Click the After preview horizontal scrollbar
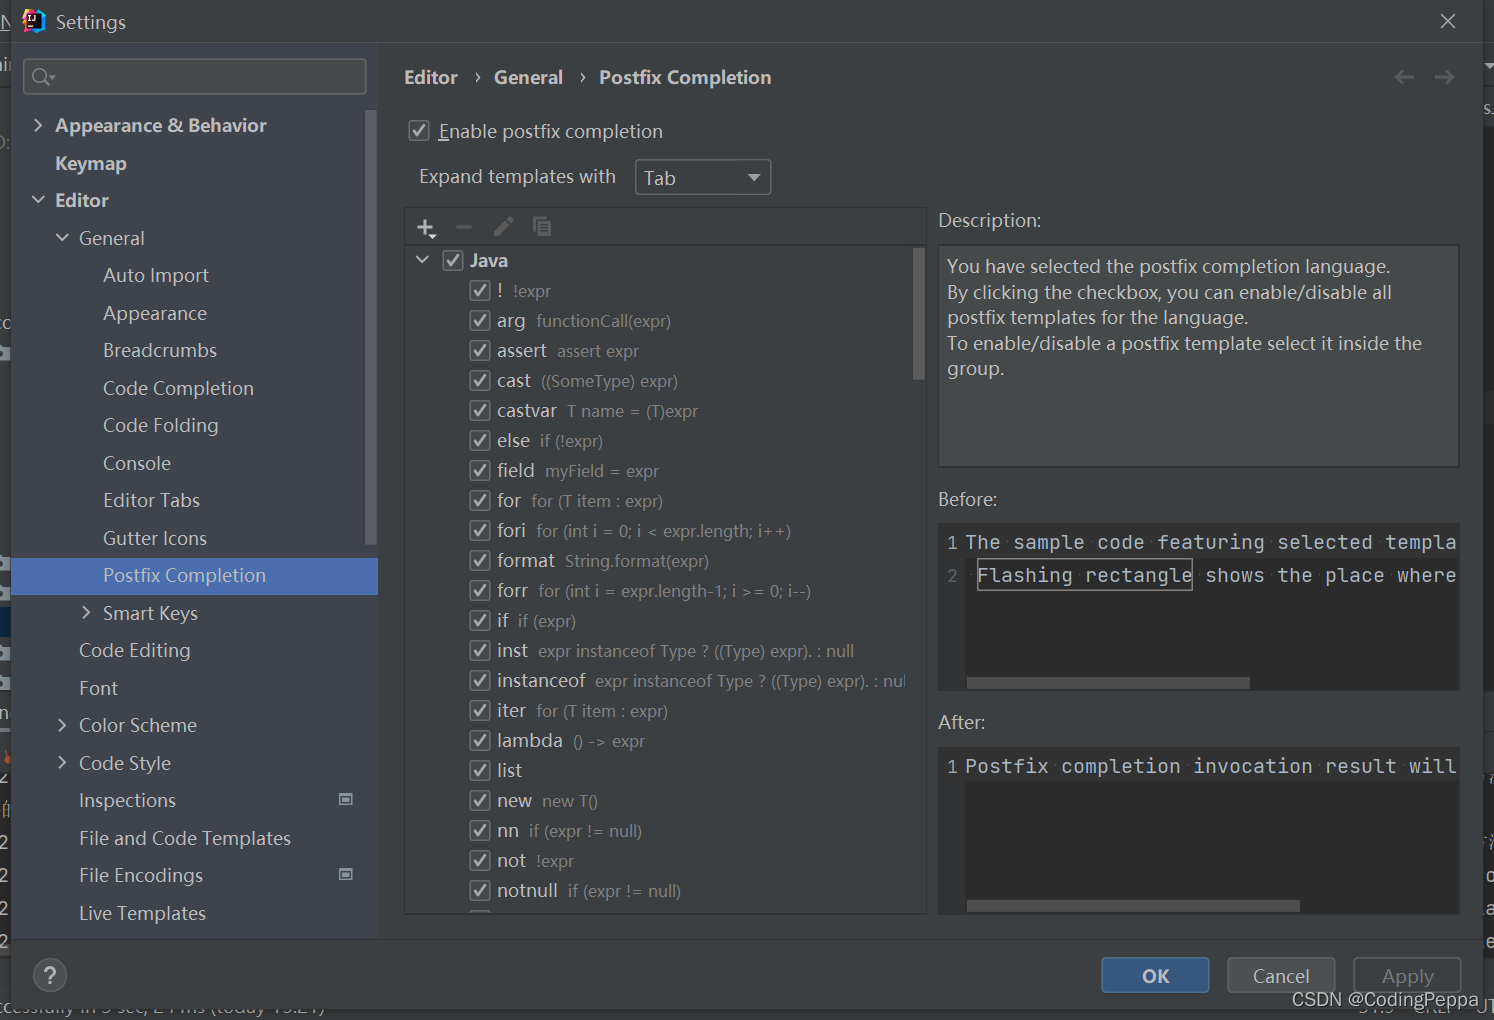The height and width of the screenshot is (1020, 1494). click(1133, 906)
